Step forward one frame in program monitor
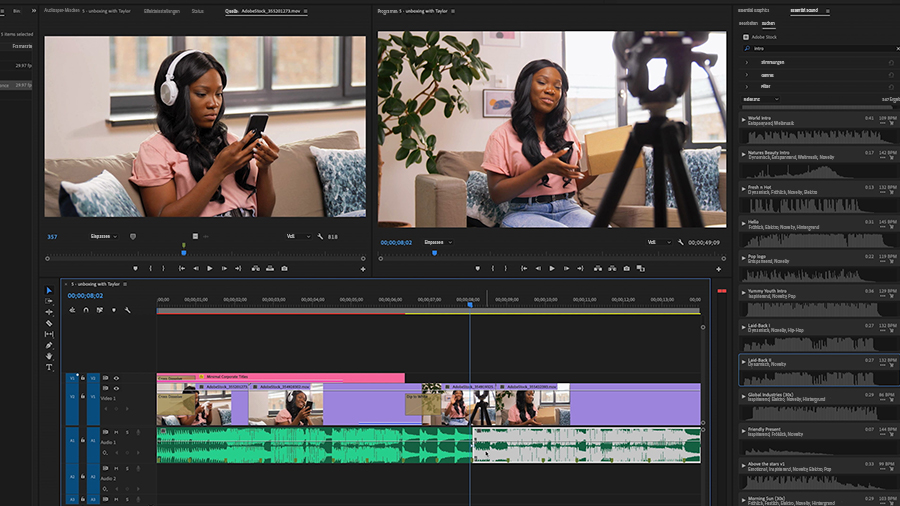 566,268
